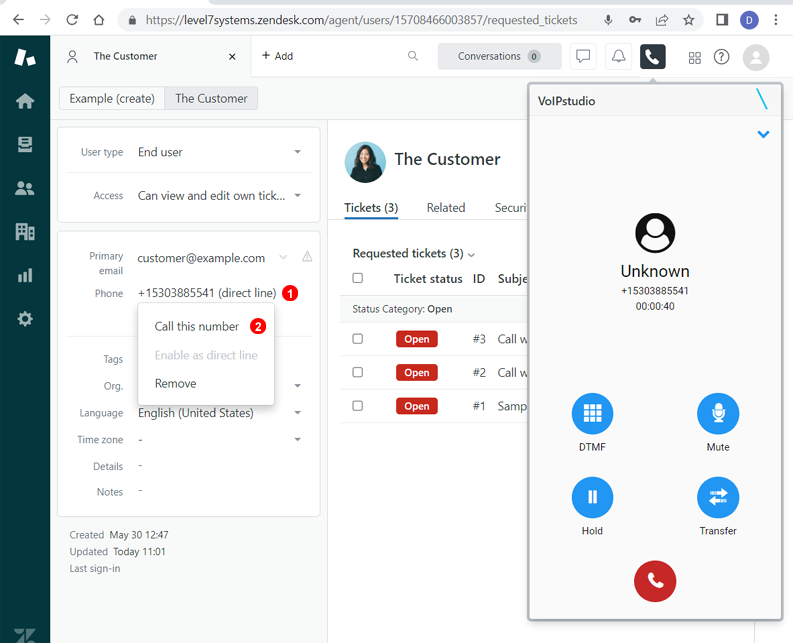Open the Customers icon in the sidebar
793x643 pixels.
[25, 188]
